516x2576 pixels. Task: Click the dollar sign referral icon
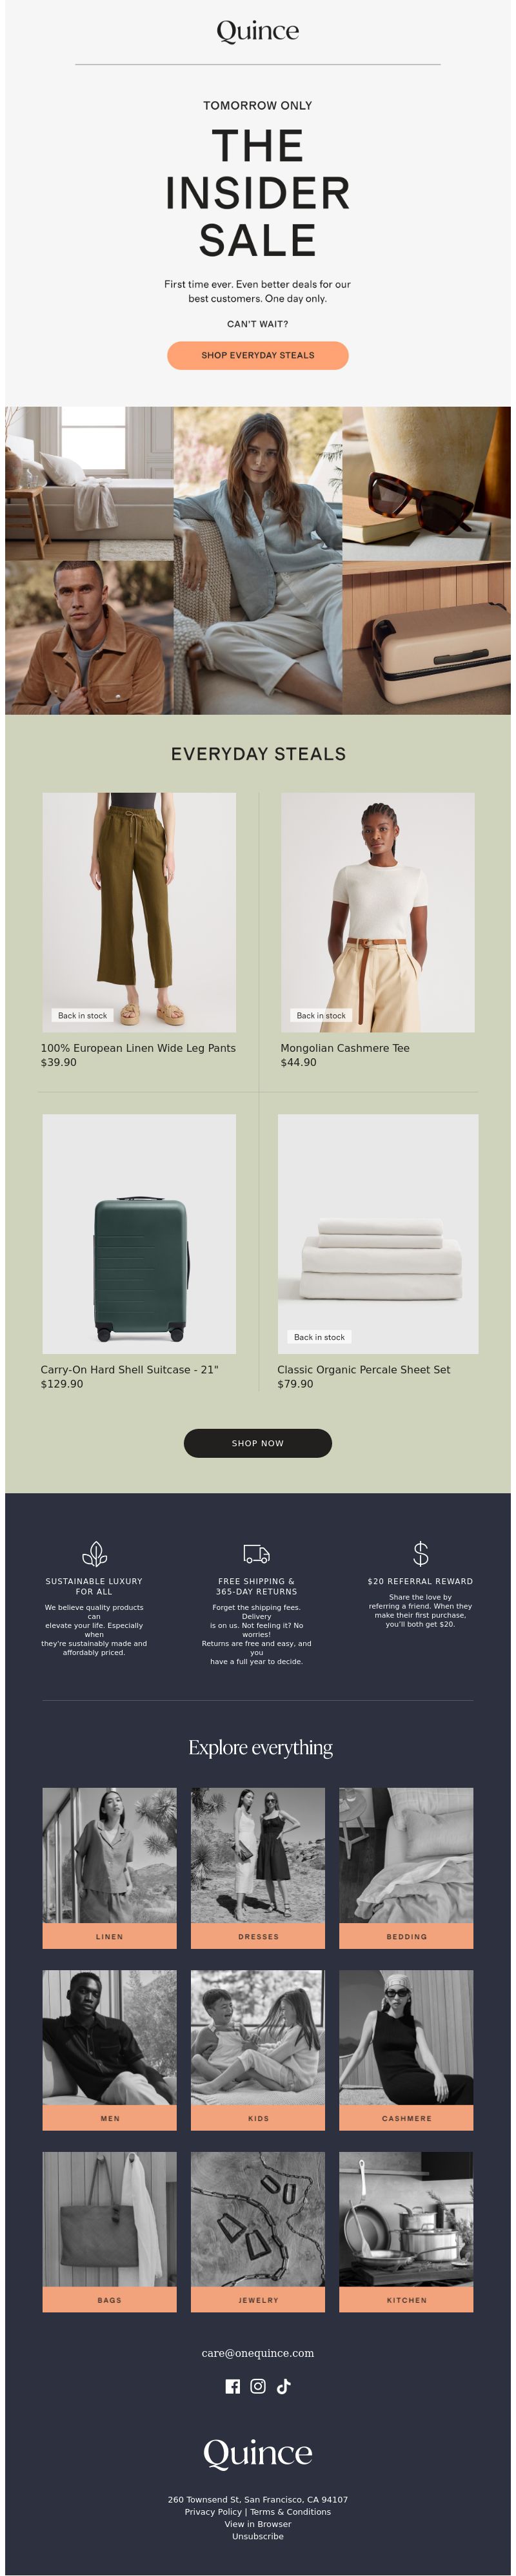(x=421, y=1553)
